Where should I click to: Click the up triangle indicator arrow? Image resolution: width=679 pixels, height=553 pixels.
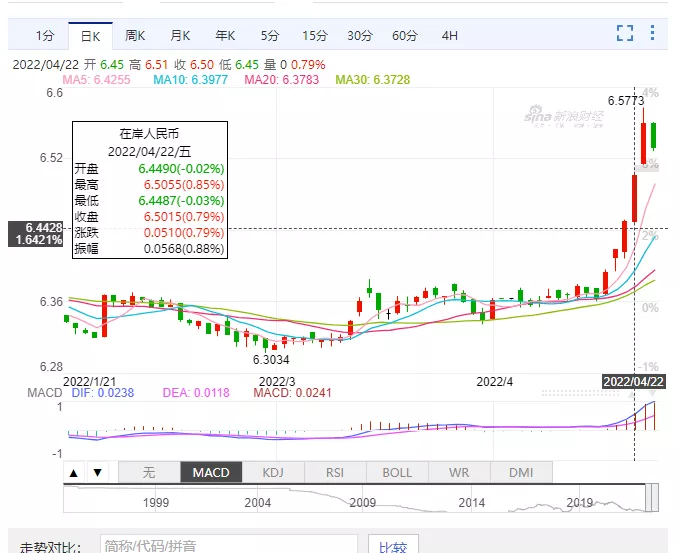click(x=74, y=472)
